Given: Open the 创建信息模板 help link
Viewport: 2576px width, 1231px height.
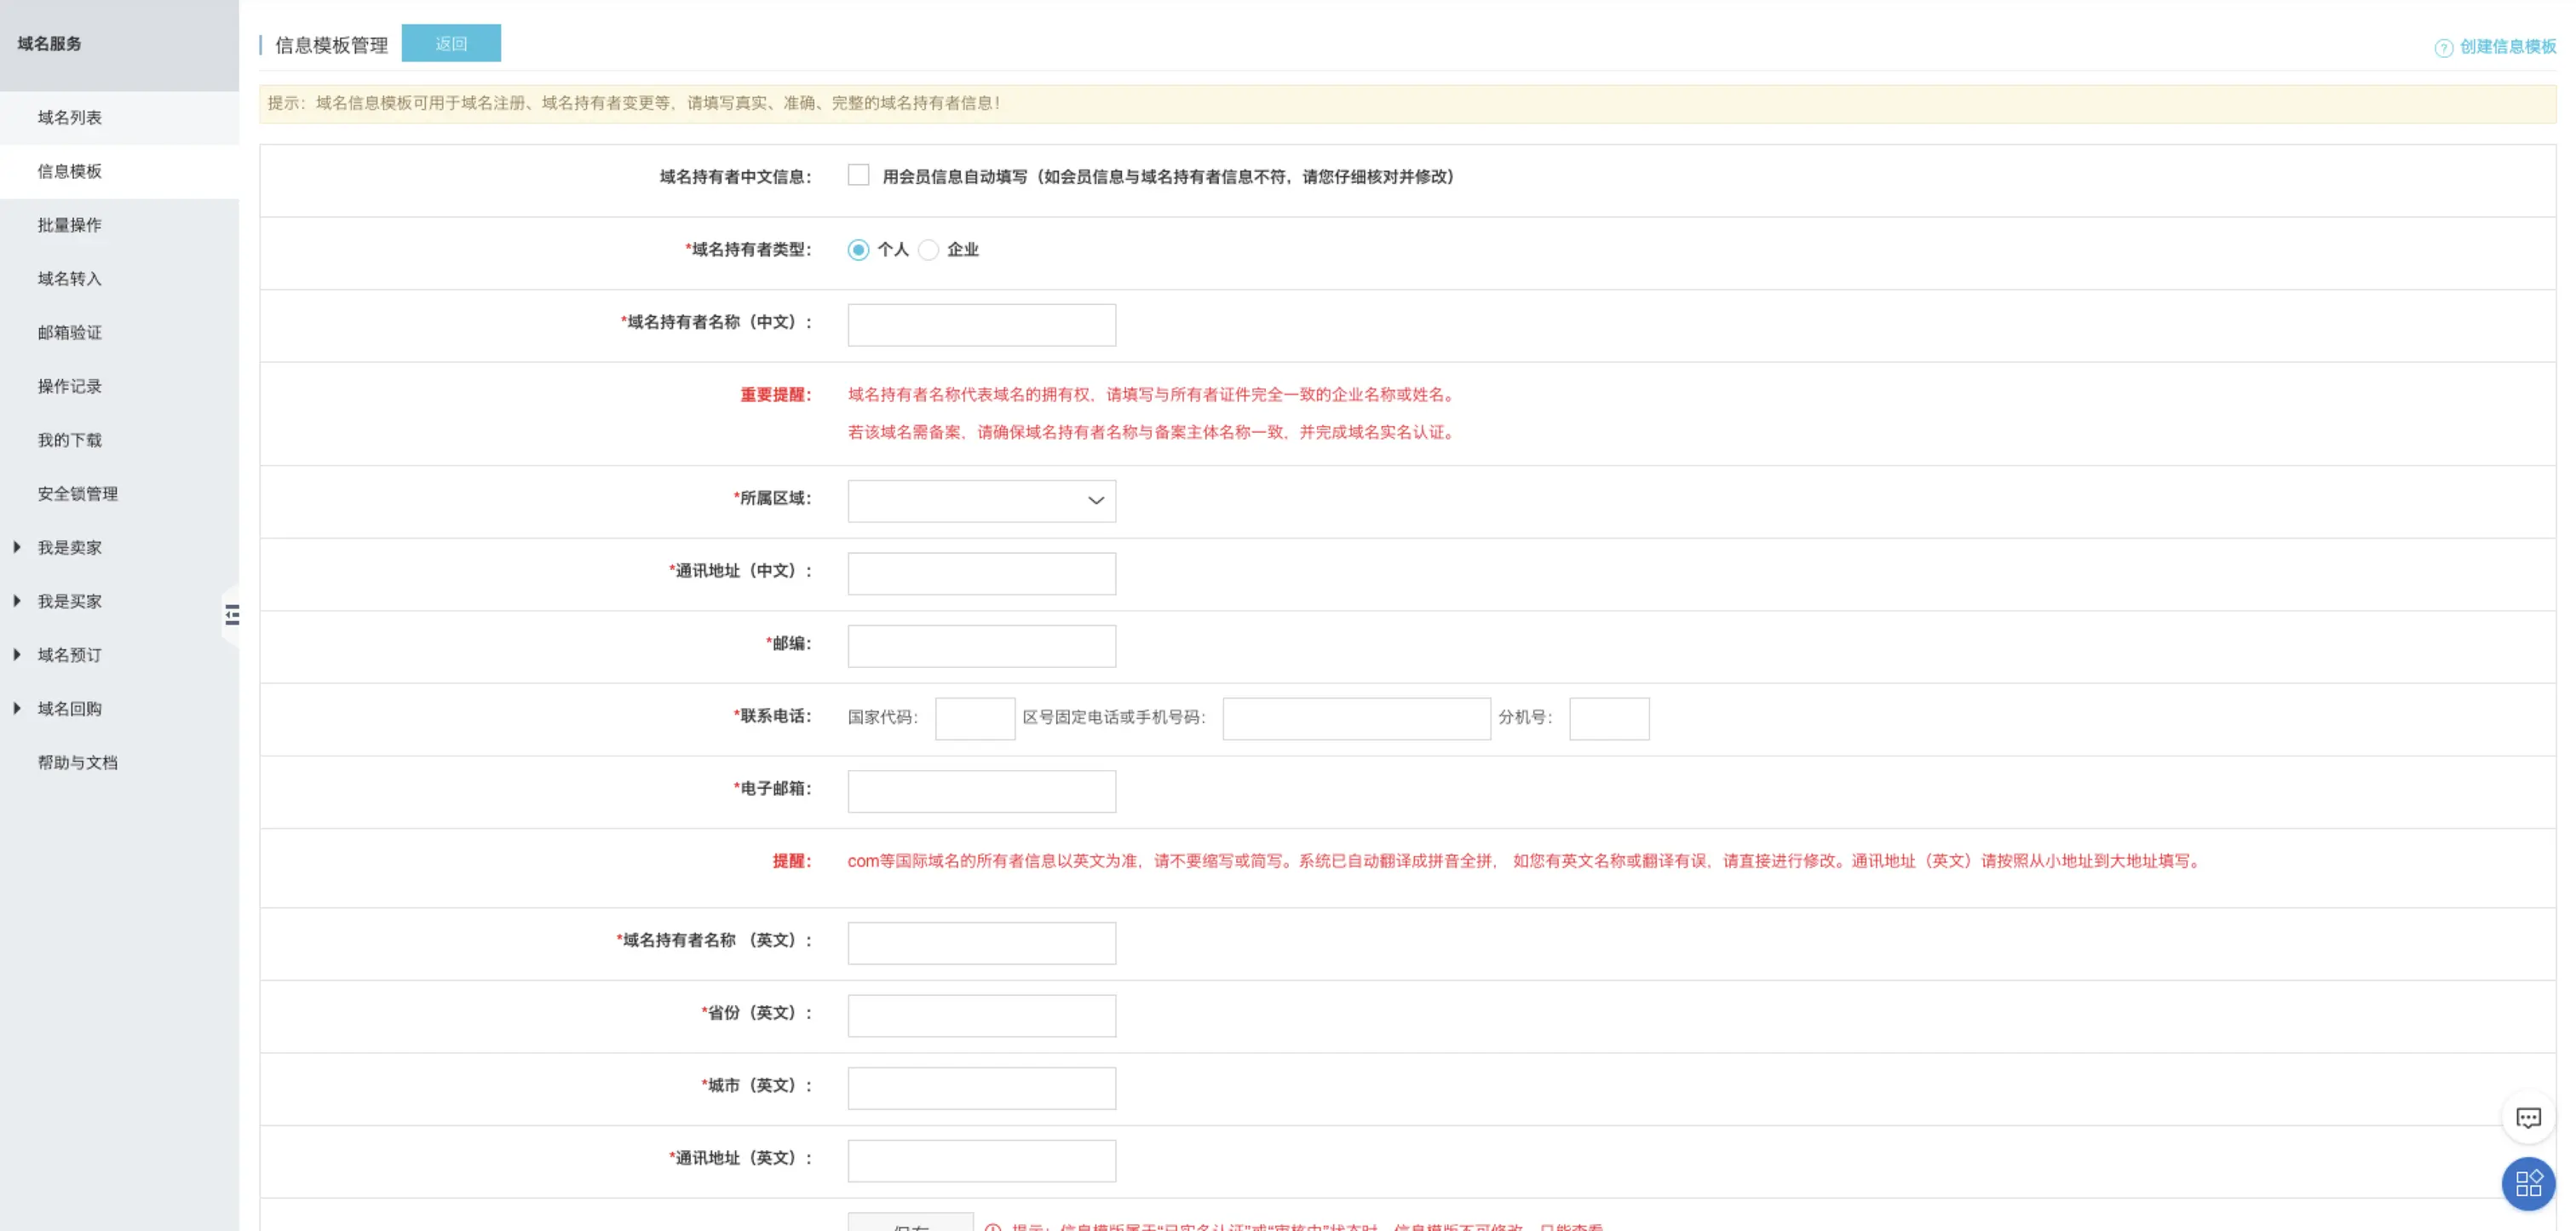Looking at the screenshot, I should click(2506, 47).
